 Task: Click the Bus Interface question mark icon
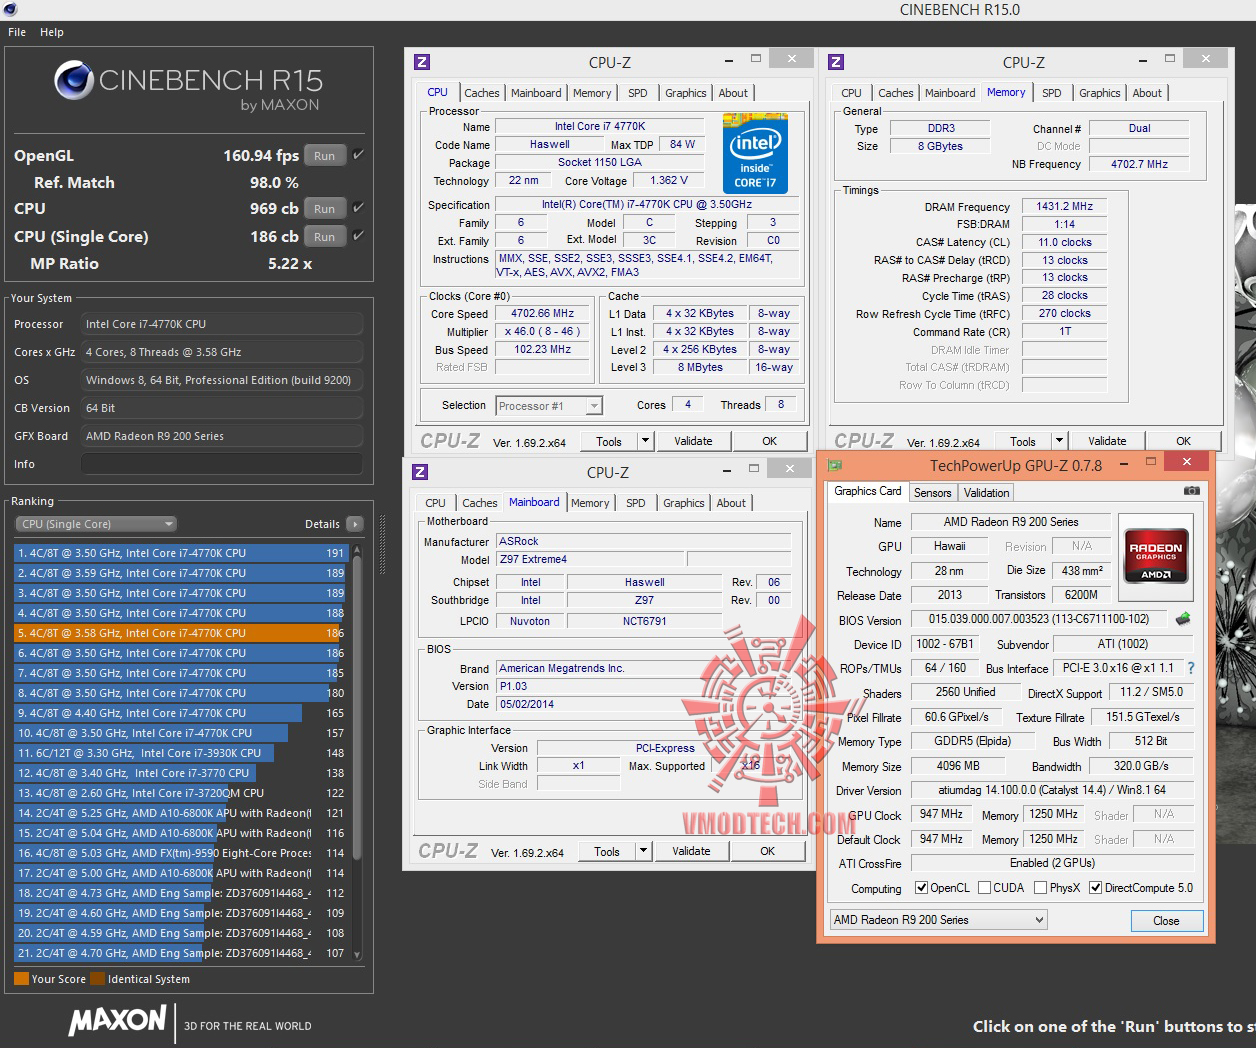point(1190,668)
